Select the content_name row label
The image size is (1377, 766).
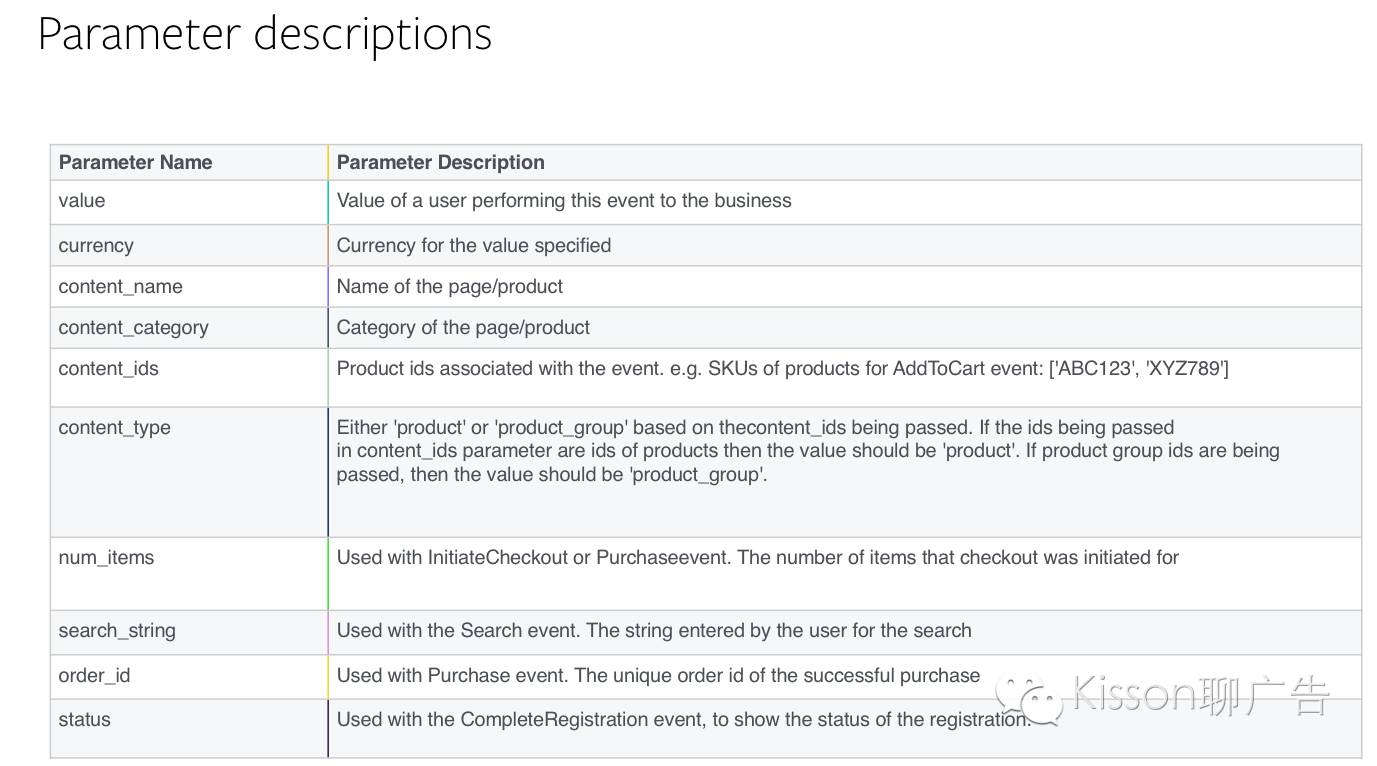coord(120,286)
